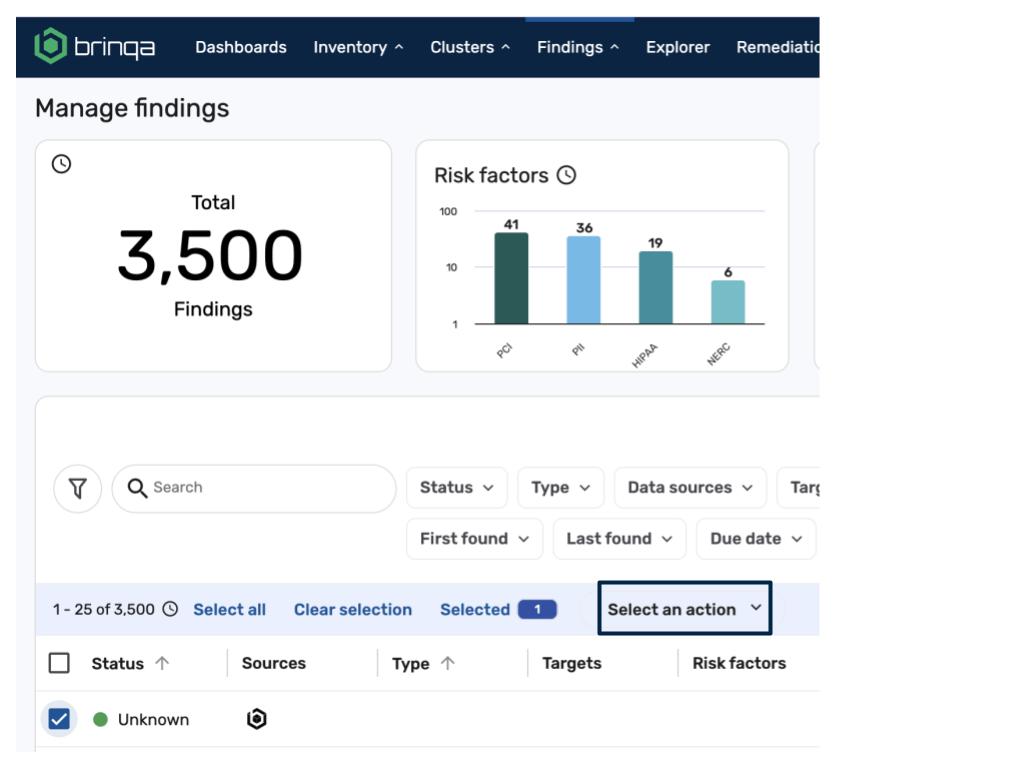
Task: Open the Select an action dropdown
Action: point(684,608)
